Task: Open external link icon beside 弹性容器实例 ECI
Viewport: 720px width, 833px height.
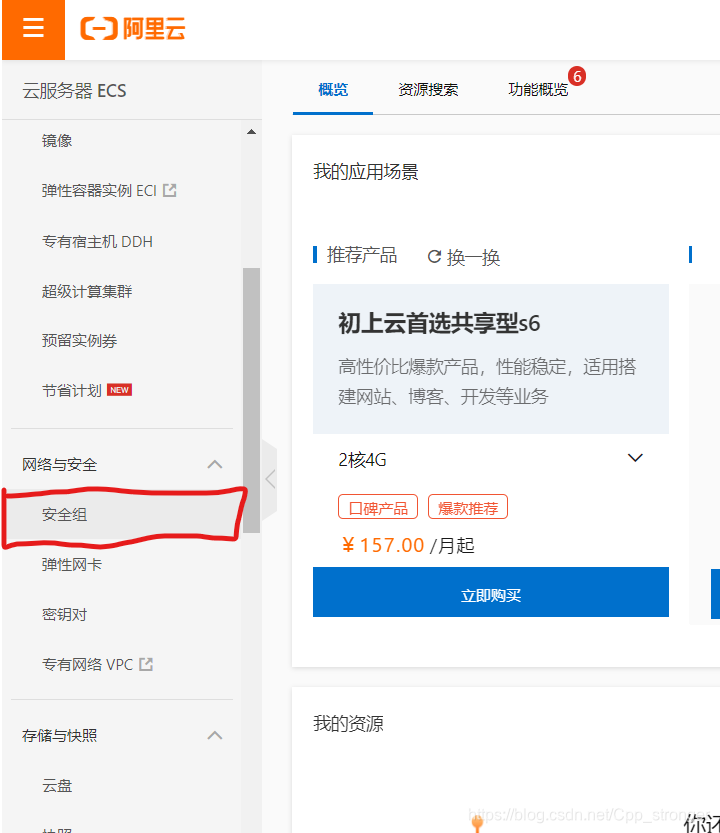Action: tap(170, 190)
